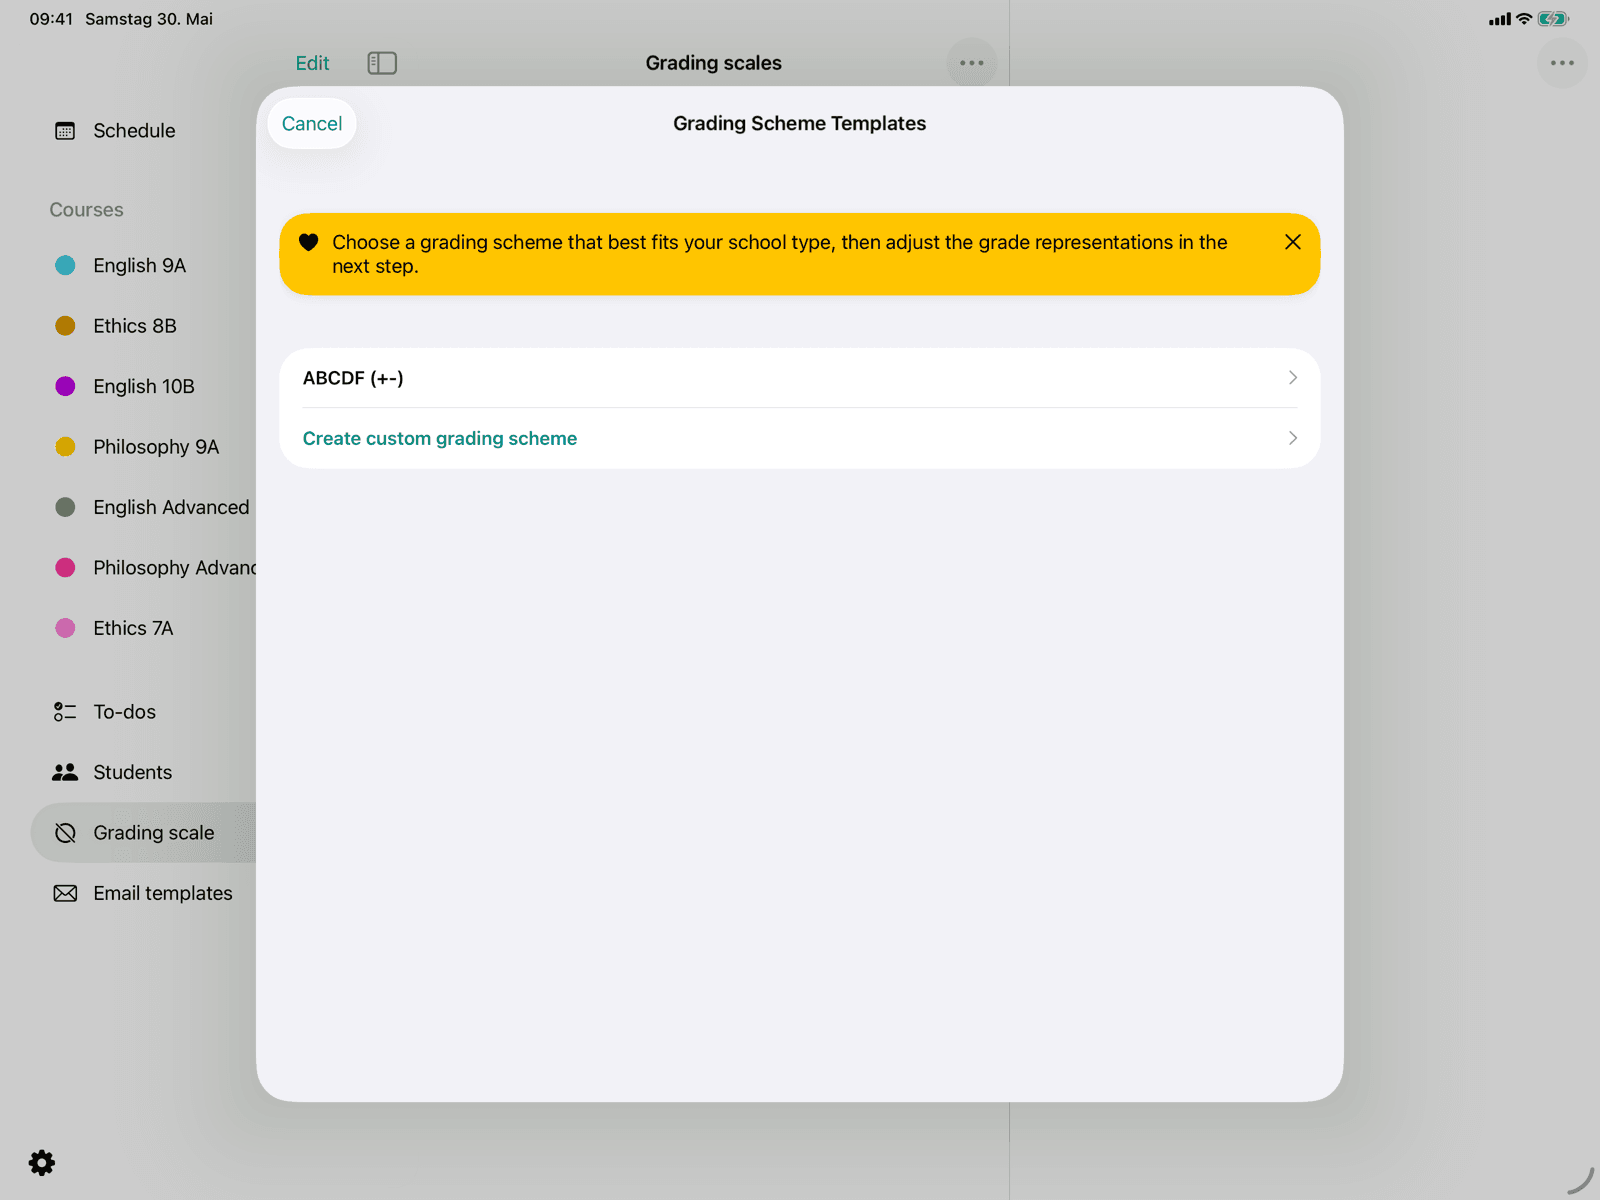Click the To-dos checklist icon

coord(65,712)
